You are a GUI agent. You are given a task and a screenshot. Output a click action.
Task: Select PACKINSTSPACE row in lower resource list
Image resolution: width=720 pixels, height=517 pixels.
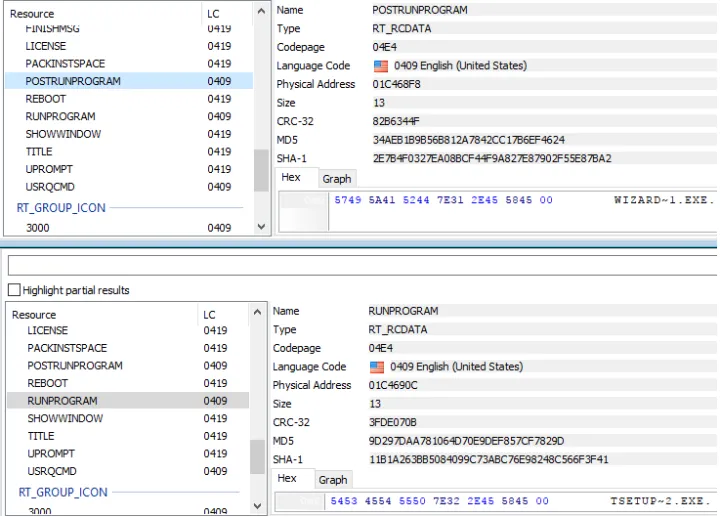pos(128,348)
